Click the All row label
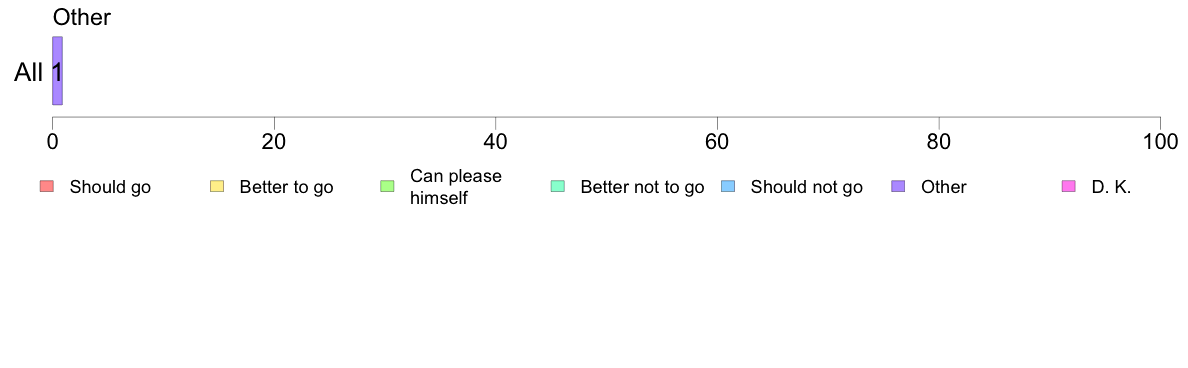Viewport: 1188px width, 368px height. (x=28, y=73)
